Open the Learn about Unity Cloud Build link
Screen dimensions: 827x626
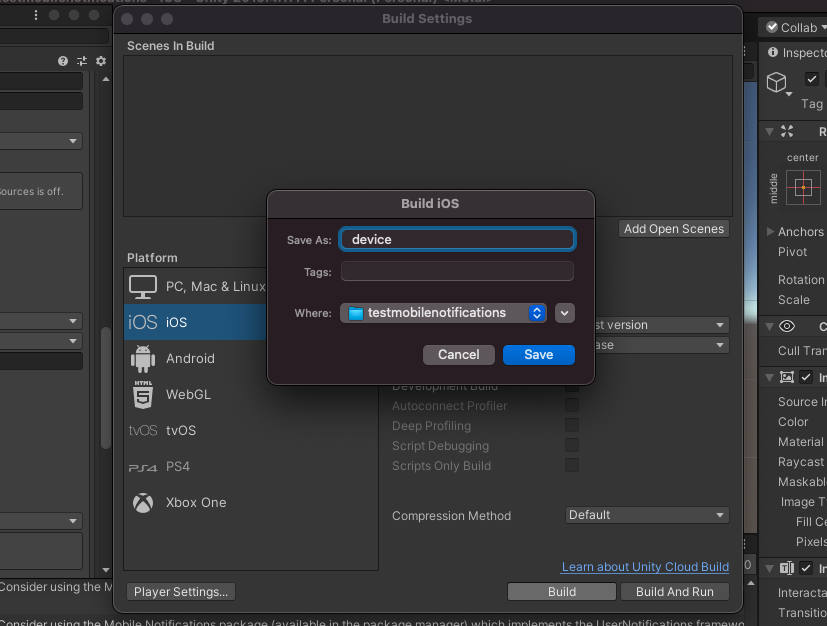[x=645, y=567]
